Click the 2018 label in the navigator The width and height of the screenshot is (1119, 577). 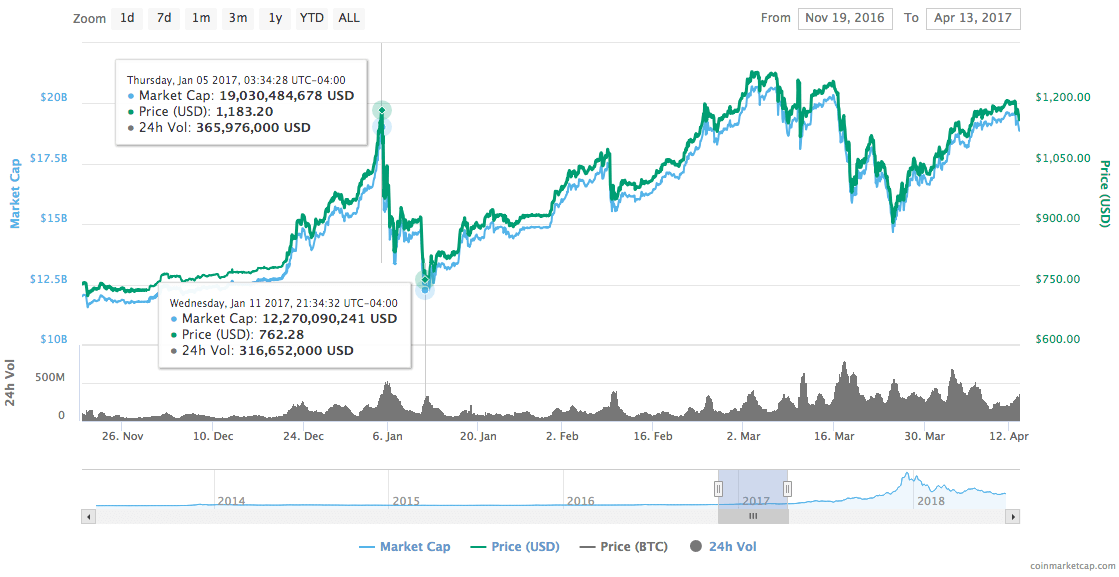pyautogui.click(x=931, y=501)
